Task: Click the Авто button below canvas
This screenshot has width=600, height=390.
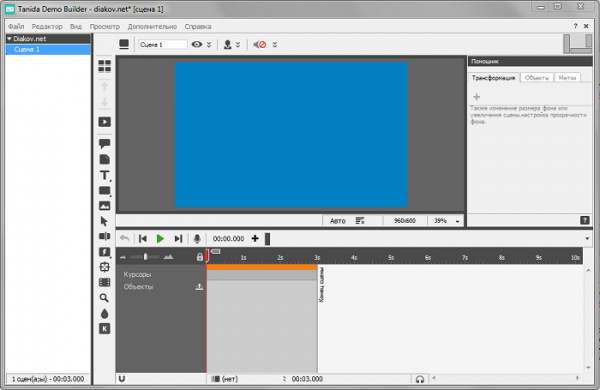Action: tap(338, 221)
